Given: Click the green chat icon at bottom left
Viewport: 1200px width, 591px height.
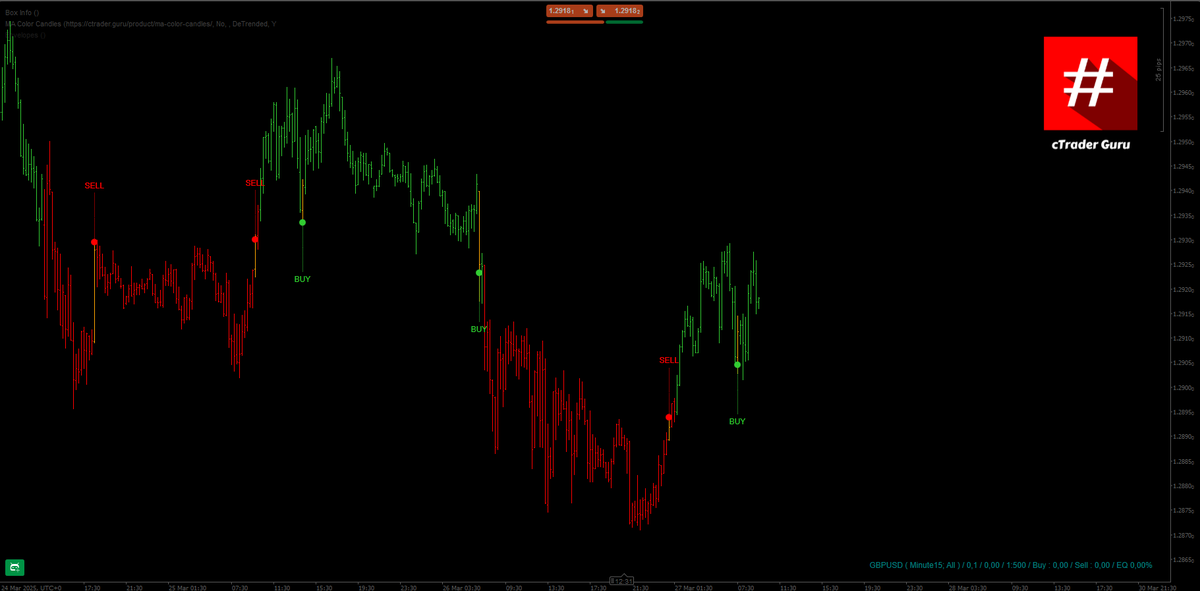Looking at the screenshot, I should coord(14,568).
